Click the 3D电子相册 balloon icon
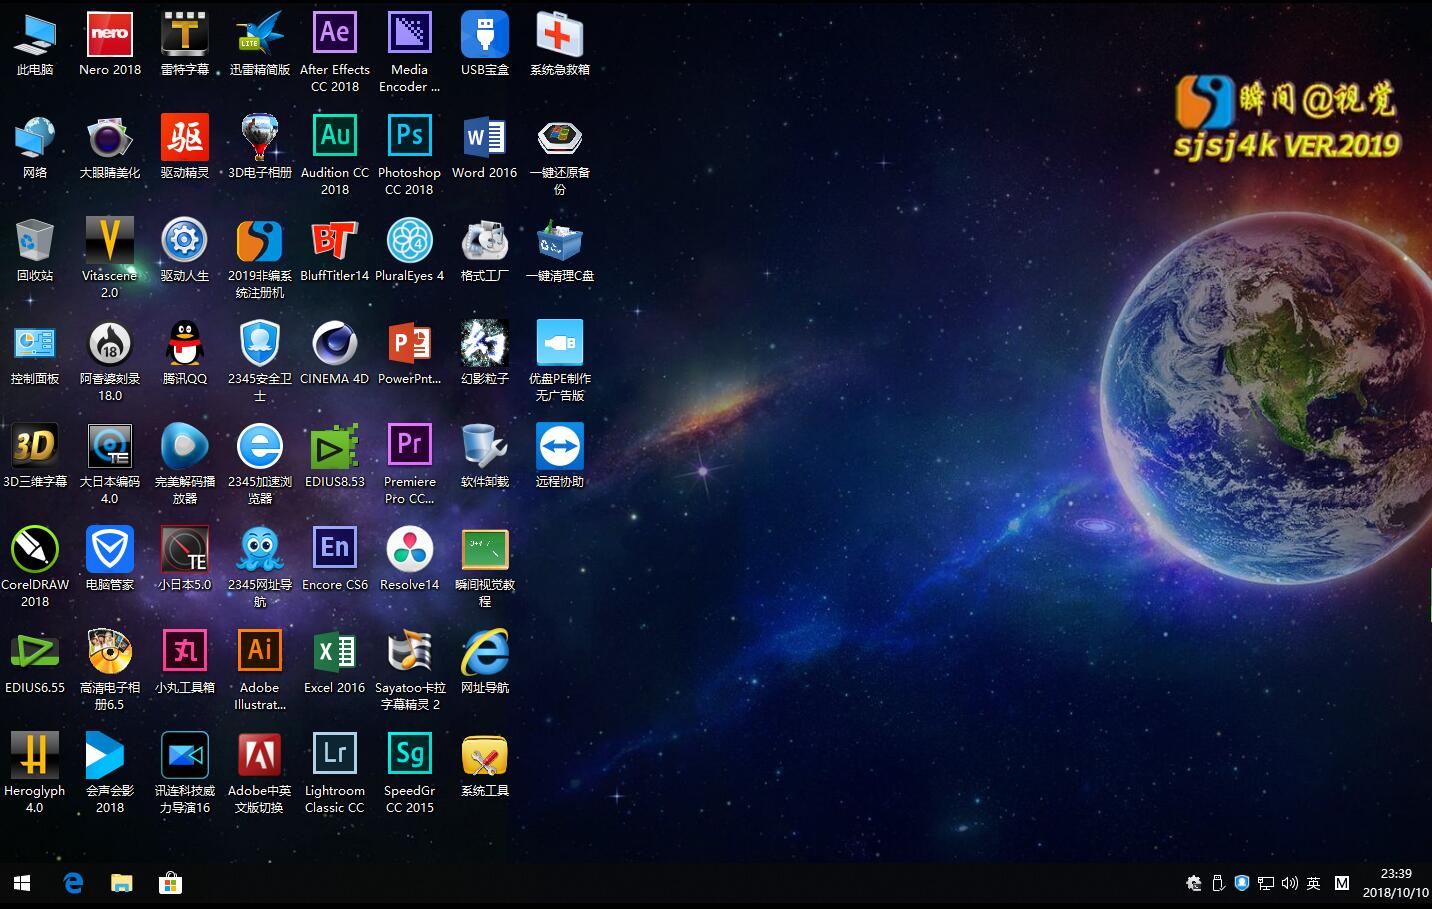The width and height of the screenshot is (1432, 909). tap(260, 137)
